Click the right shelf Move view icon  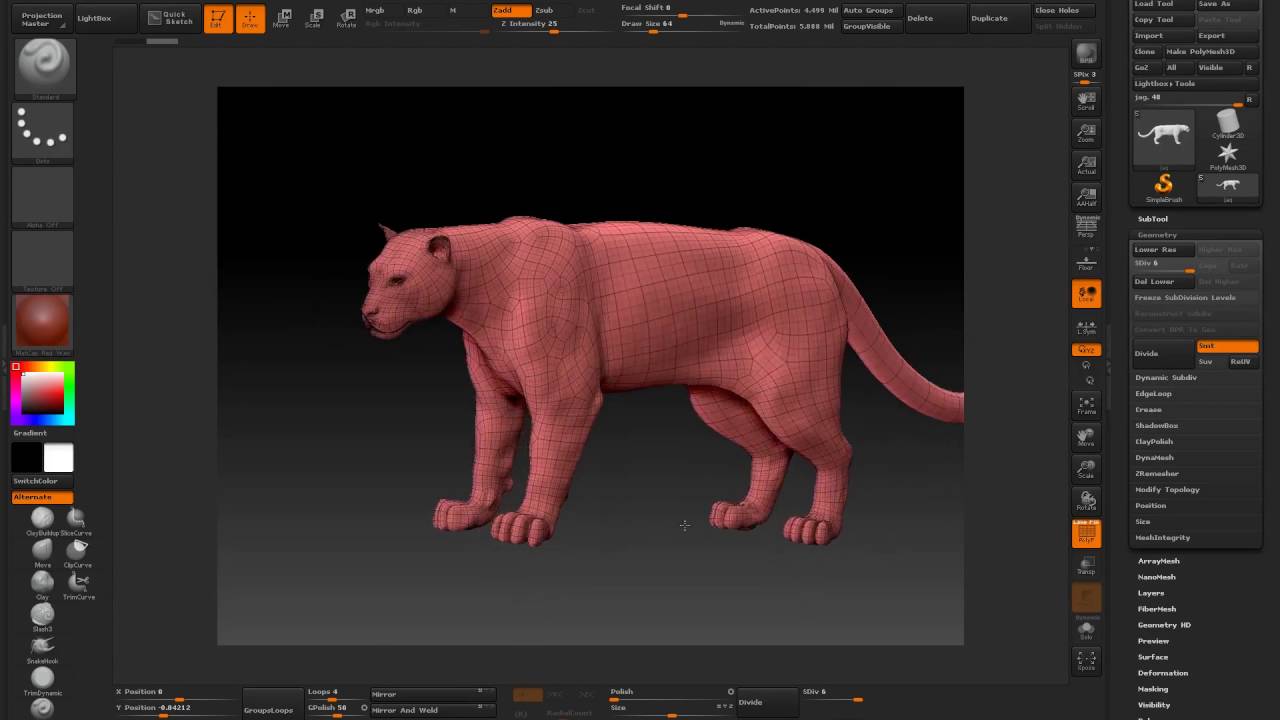click(1086, 437)
